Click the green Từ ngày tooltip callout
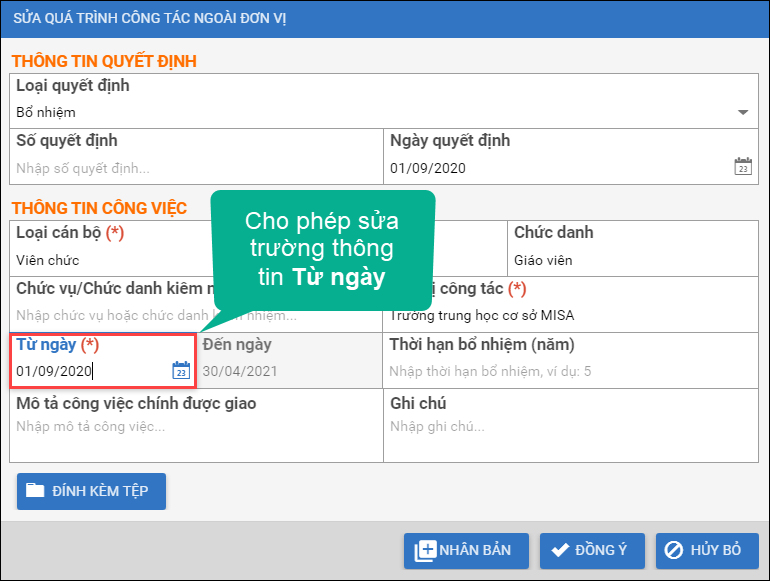Image resolution: width=770 pixels, height=581 pixels. click(x=322, y=250)
